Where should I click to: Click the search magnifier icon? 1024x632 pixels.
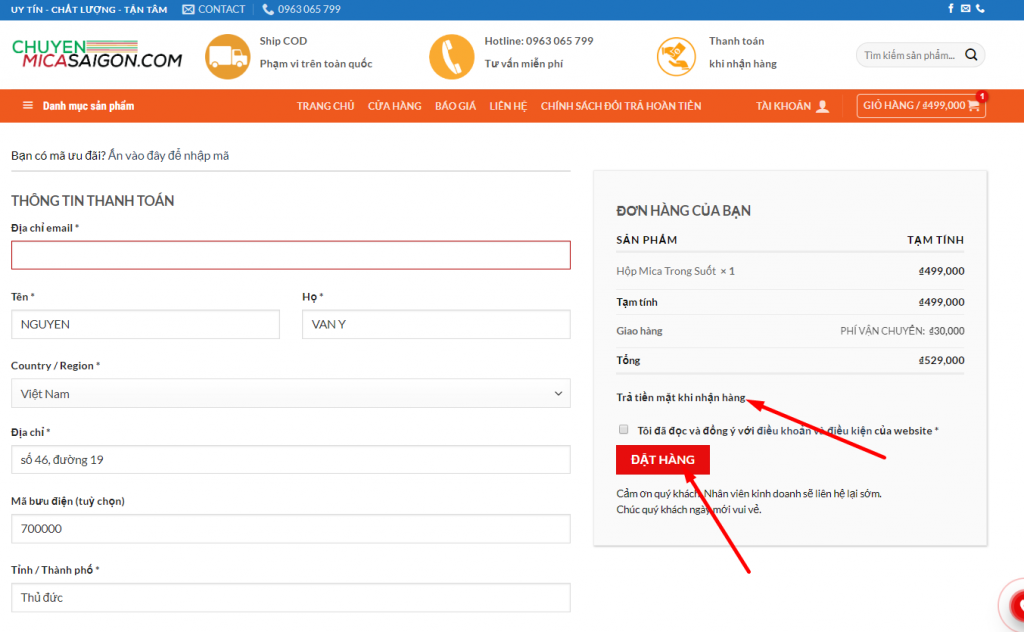click(x=971, y=55)
